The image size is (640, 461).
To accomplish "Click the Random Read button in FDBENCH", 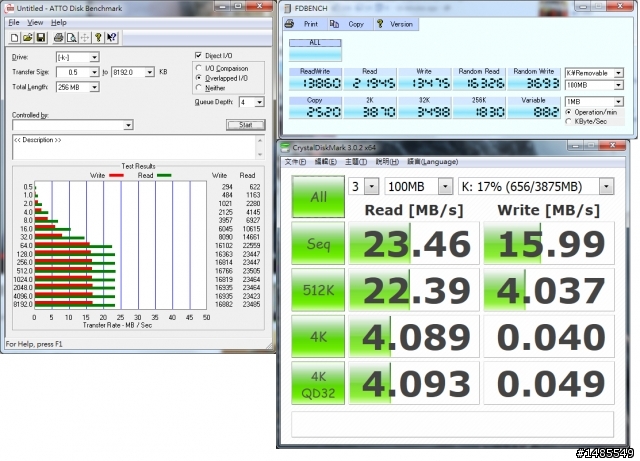I will [479, 79].
